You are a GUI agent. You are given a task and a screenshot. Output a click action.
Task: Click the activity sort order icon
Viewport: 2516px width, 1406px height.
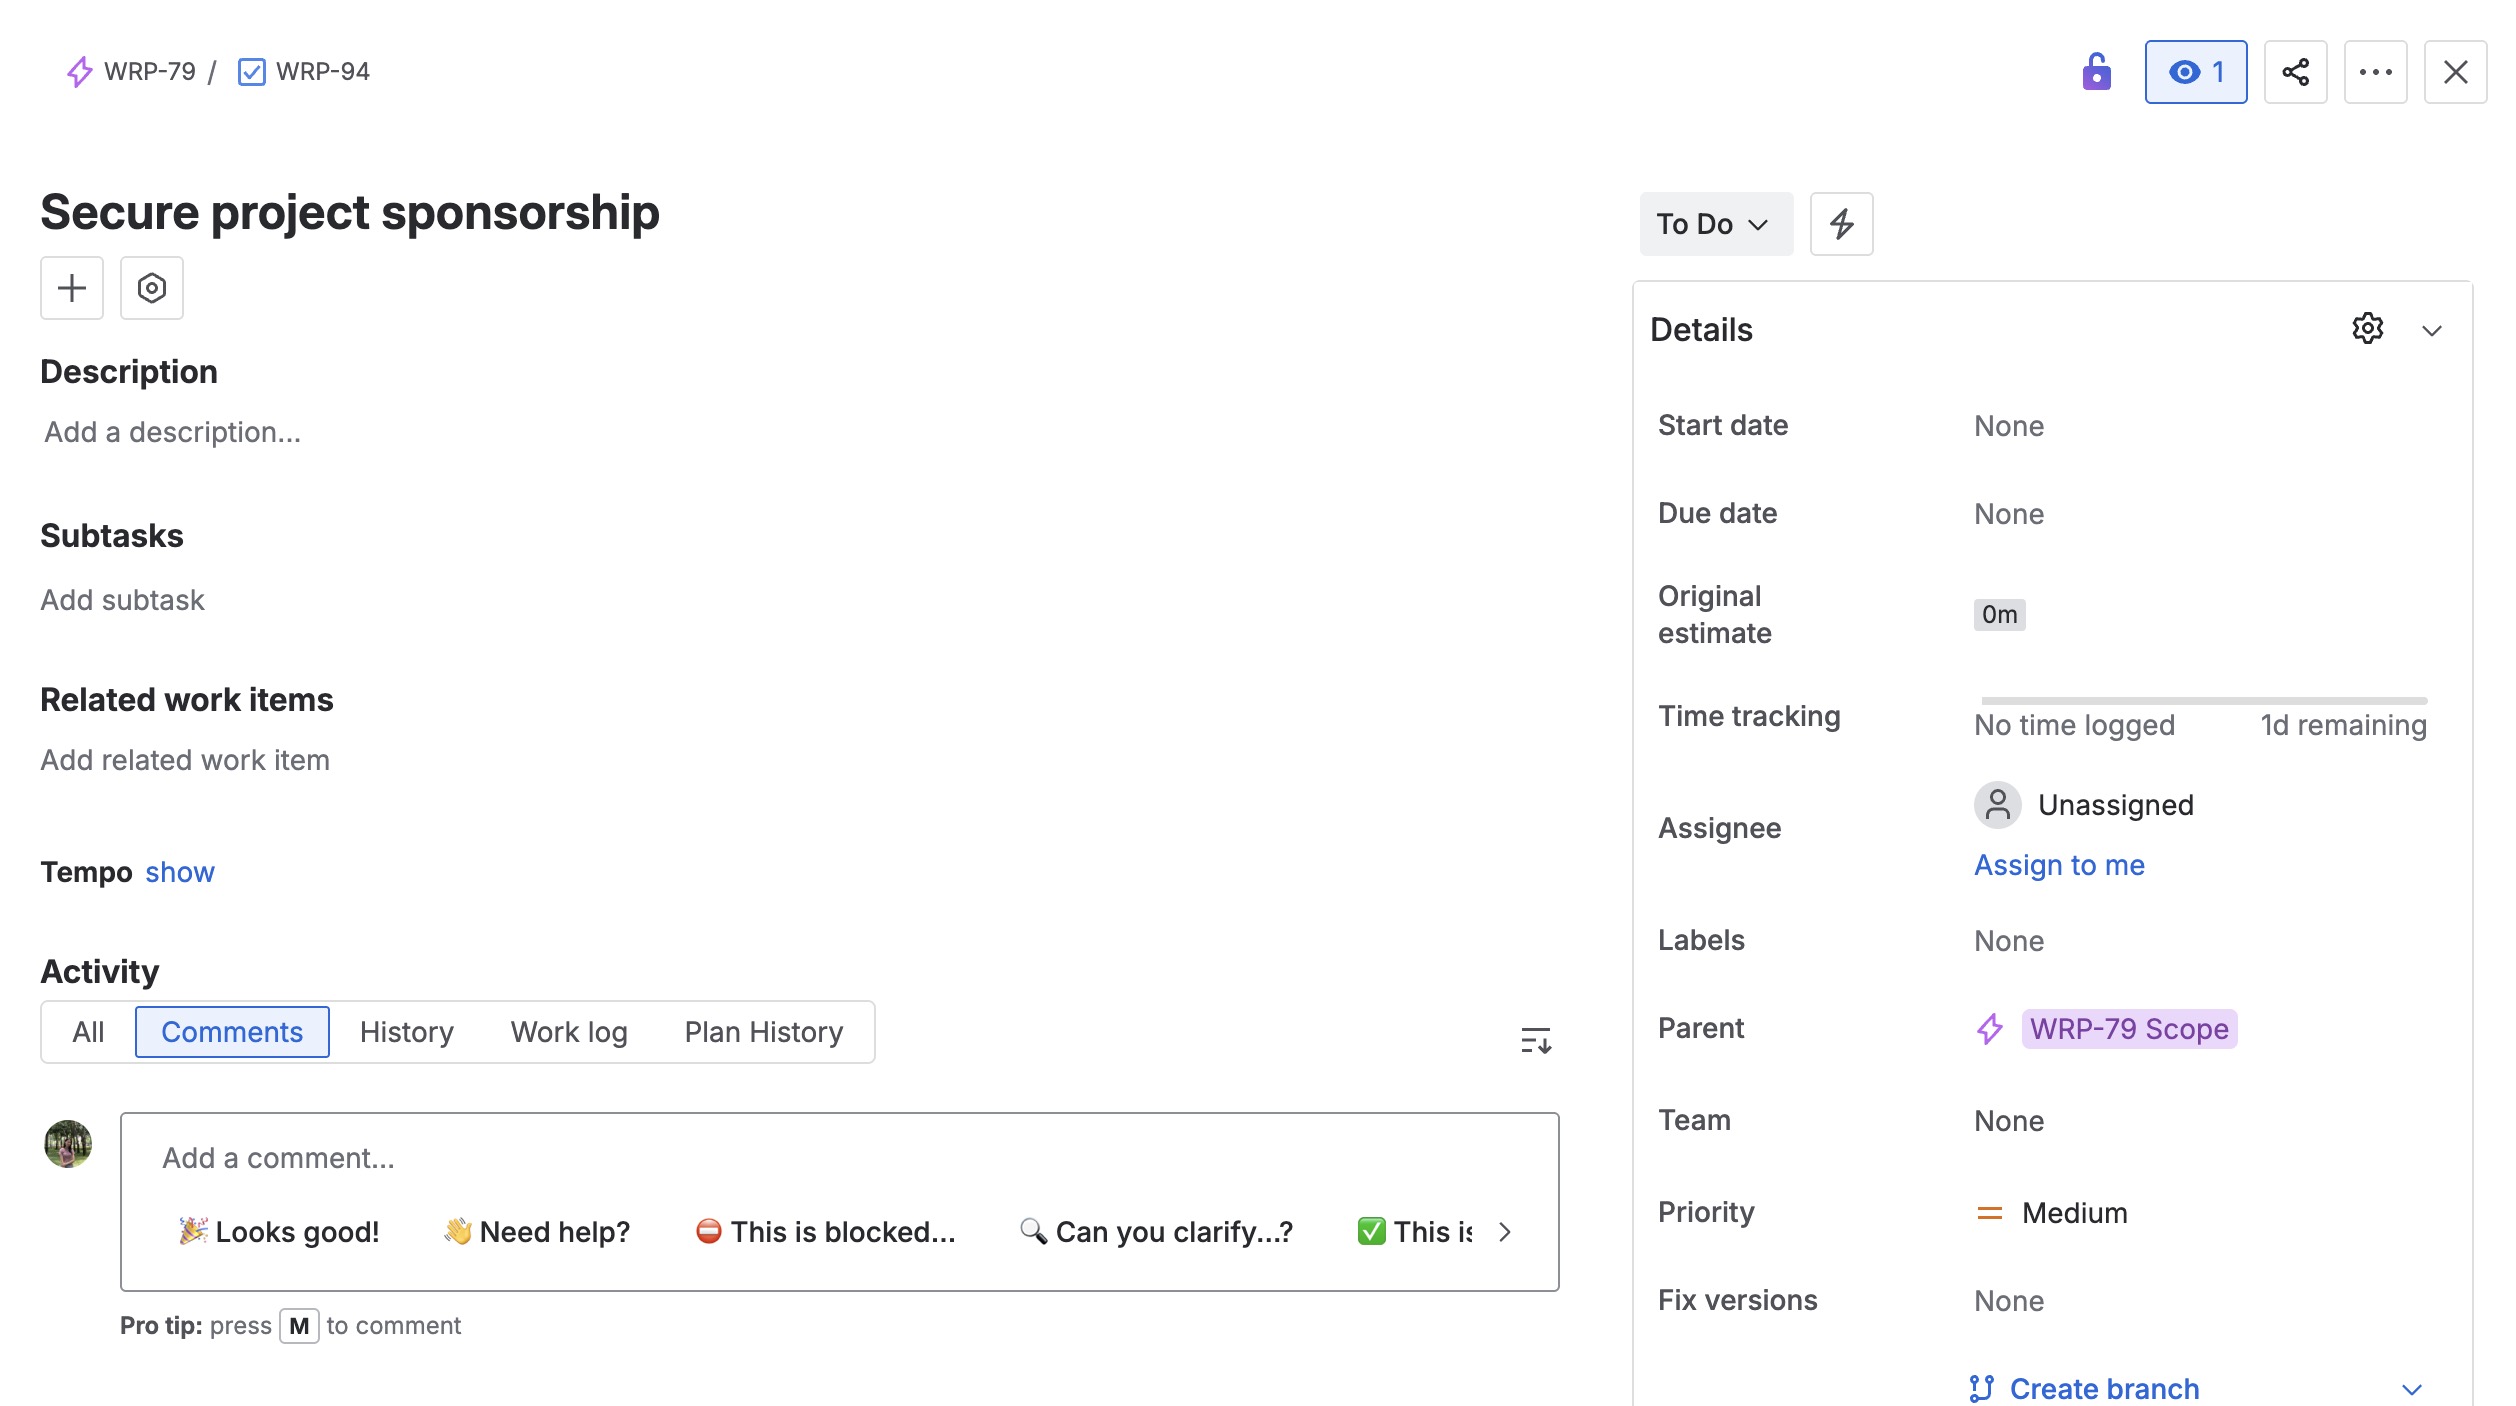tap(1535, 1040)
